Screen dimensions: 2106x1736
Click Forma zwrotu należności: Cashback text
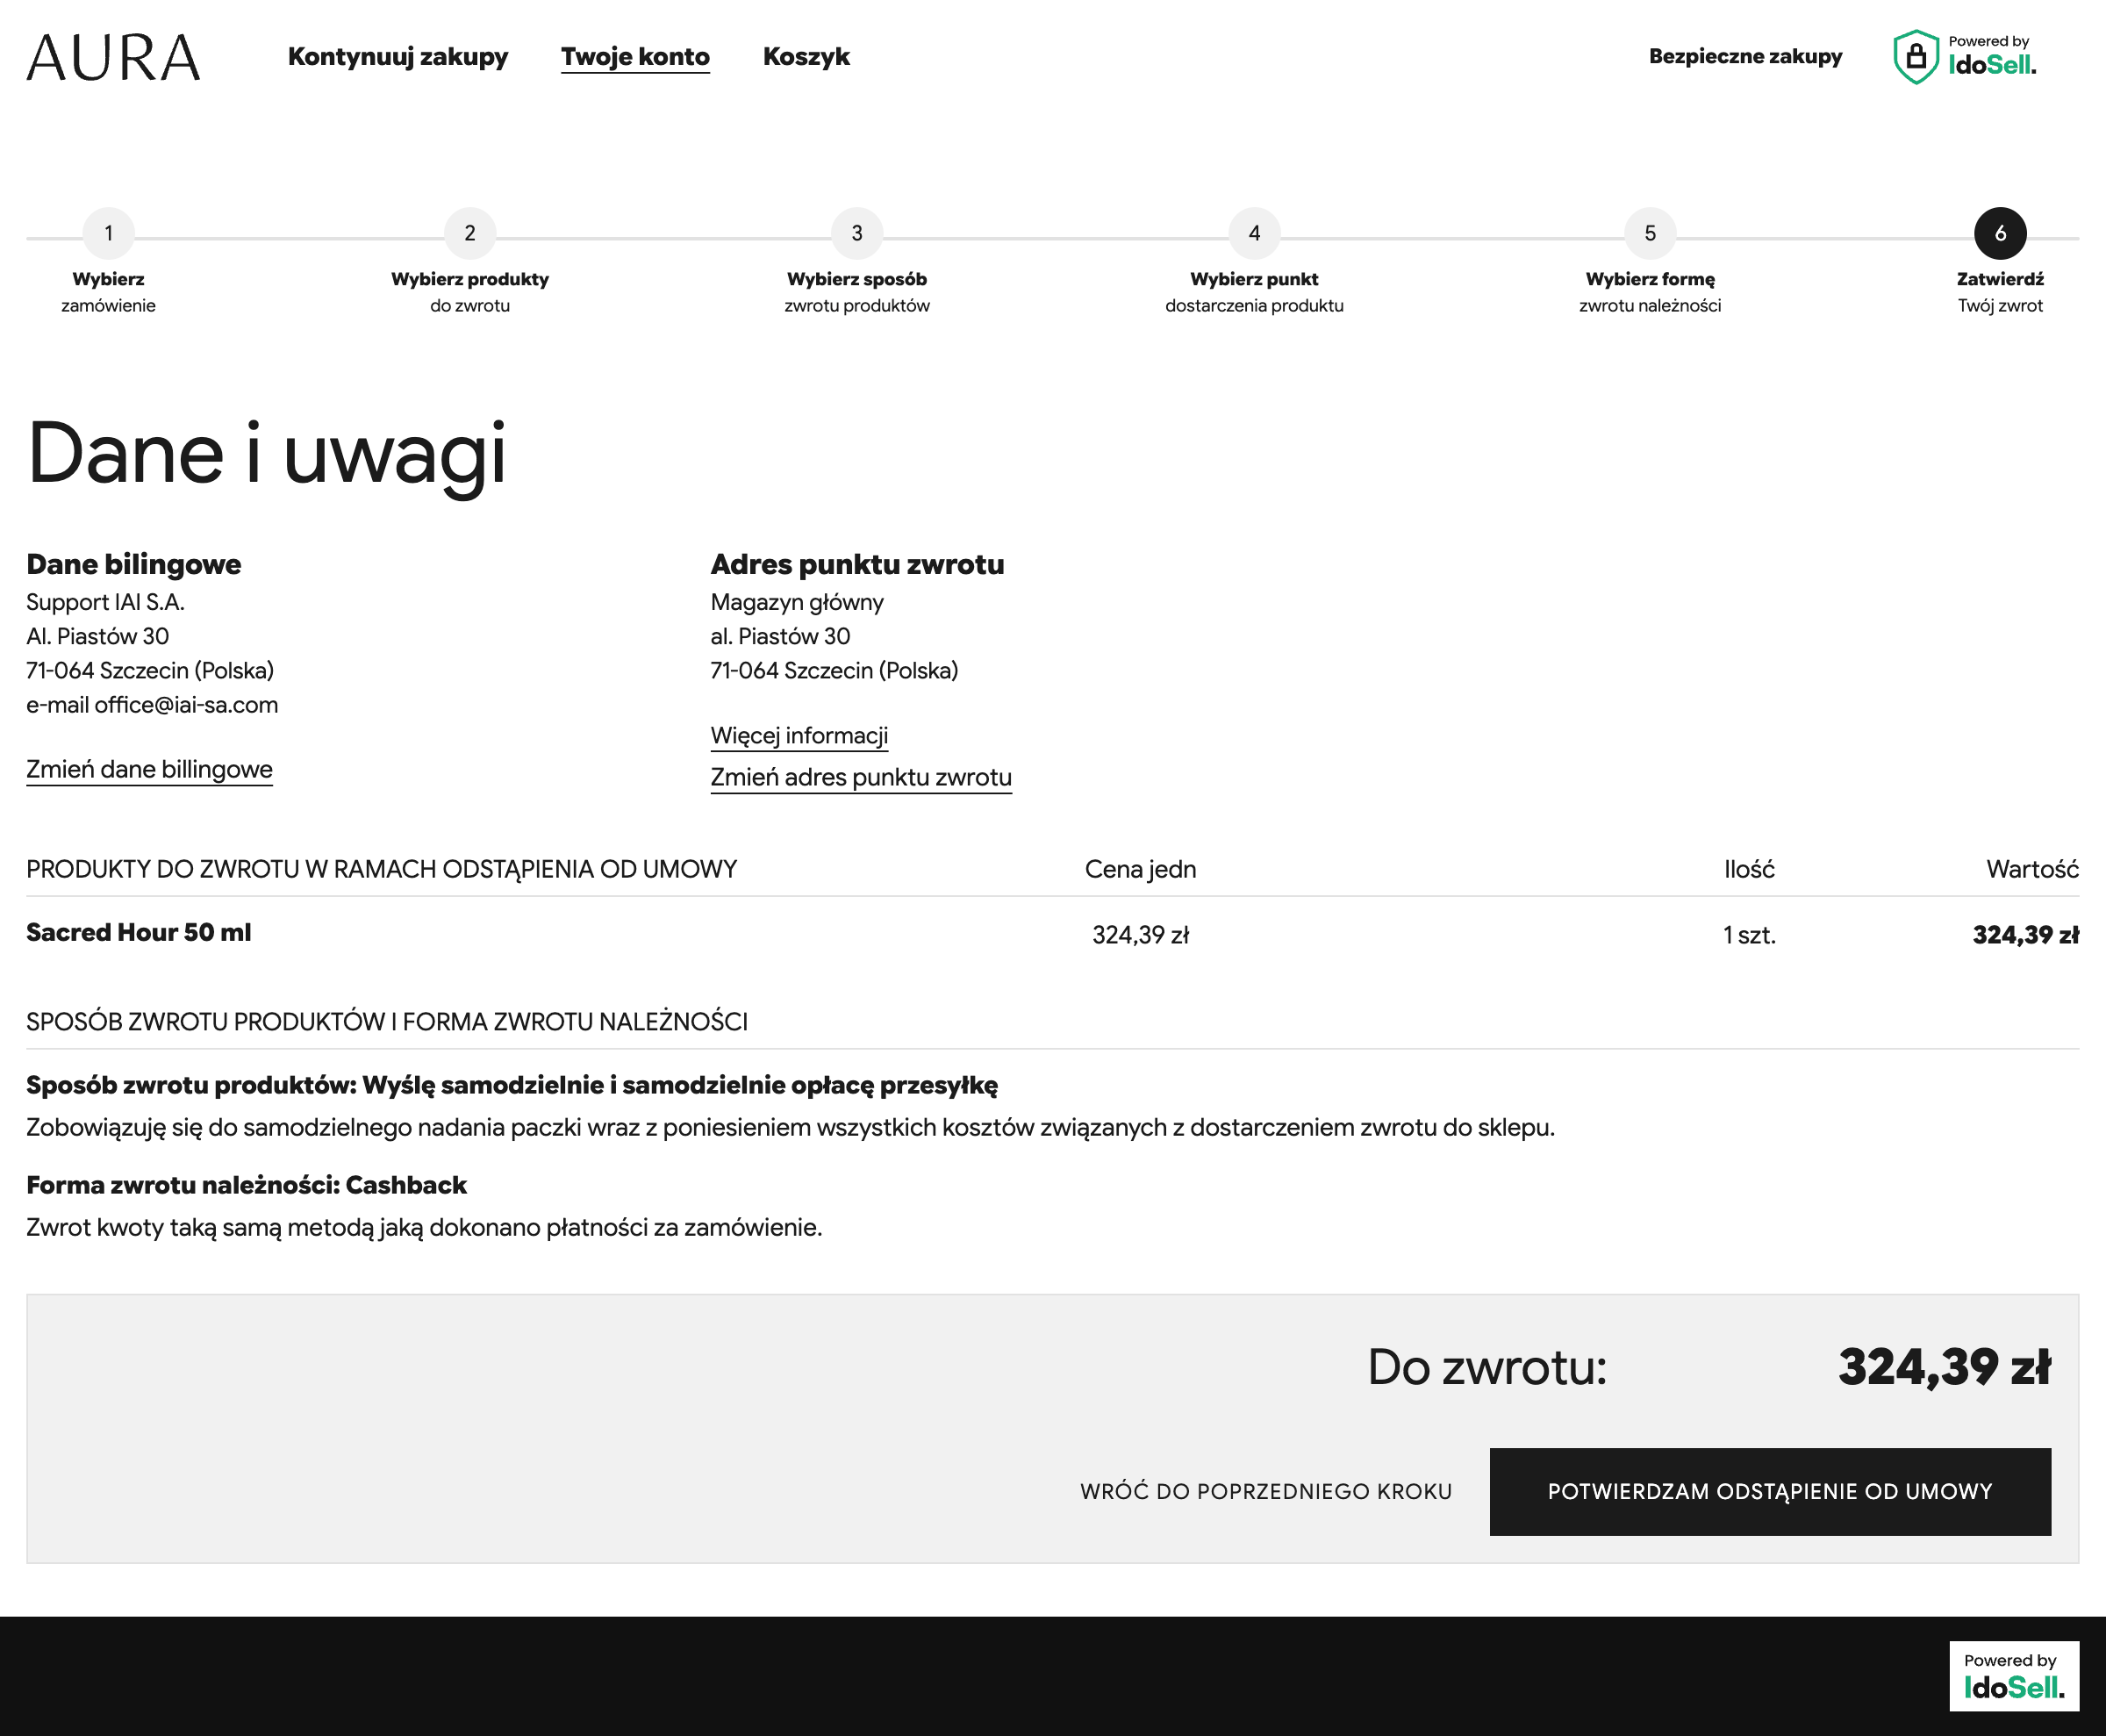click(x=246, y=1185)
